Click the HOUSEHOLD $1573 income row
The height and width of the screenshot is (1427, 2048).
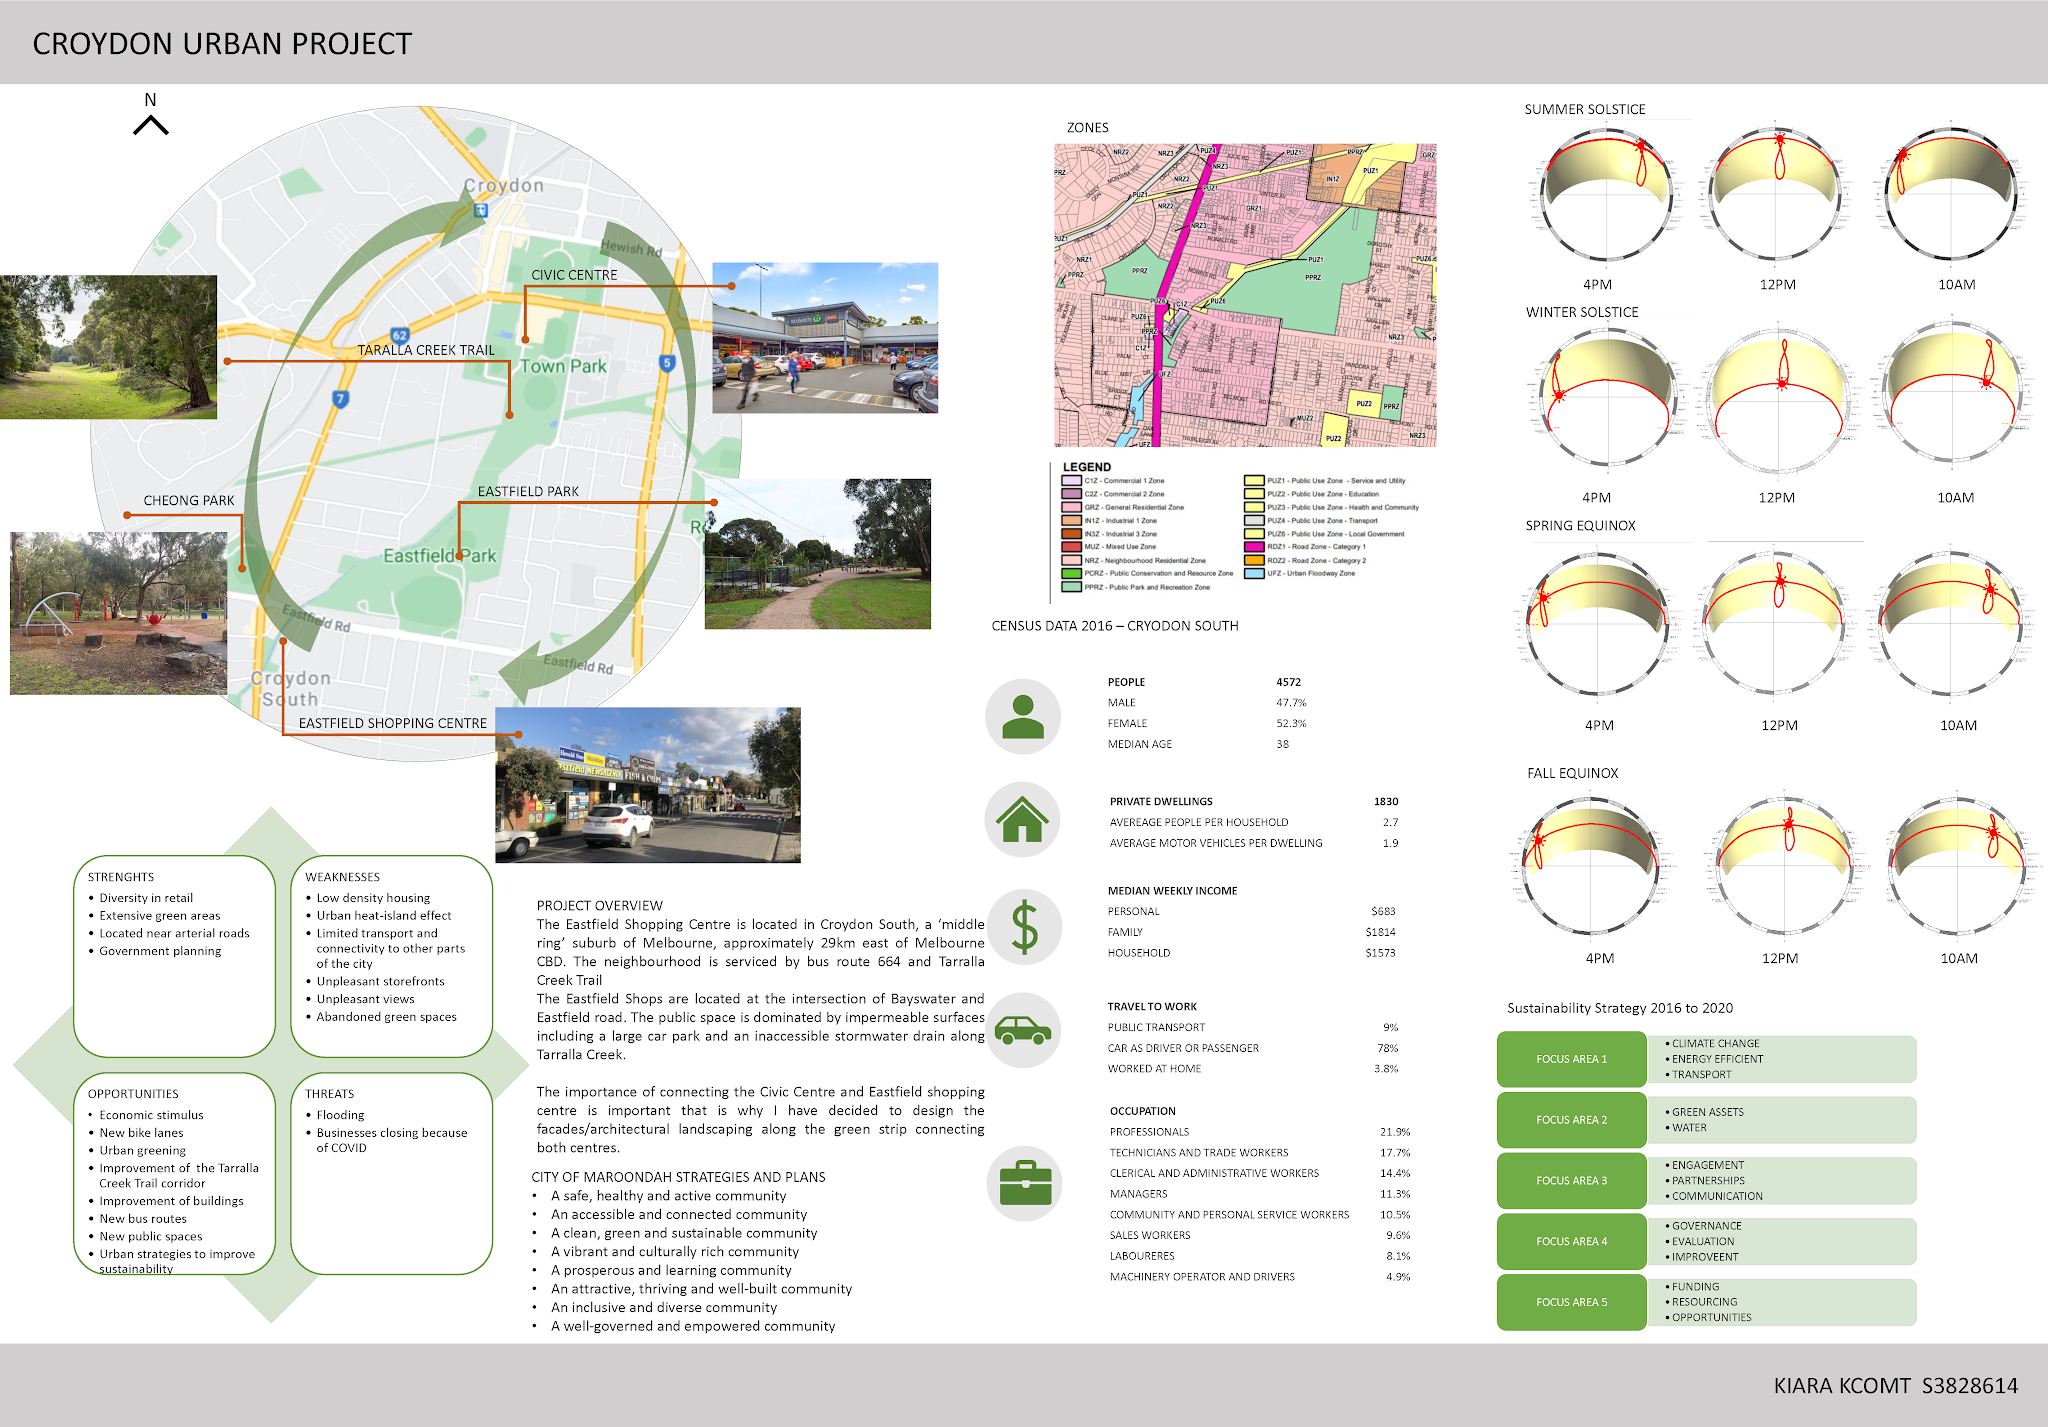coord(1251,953)
